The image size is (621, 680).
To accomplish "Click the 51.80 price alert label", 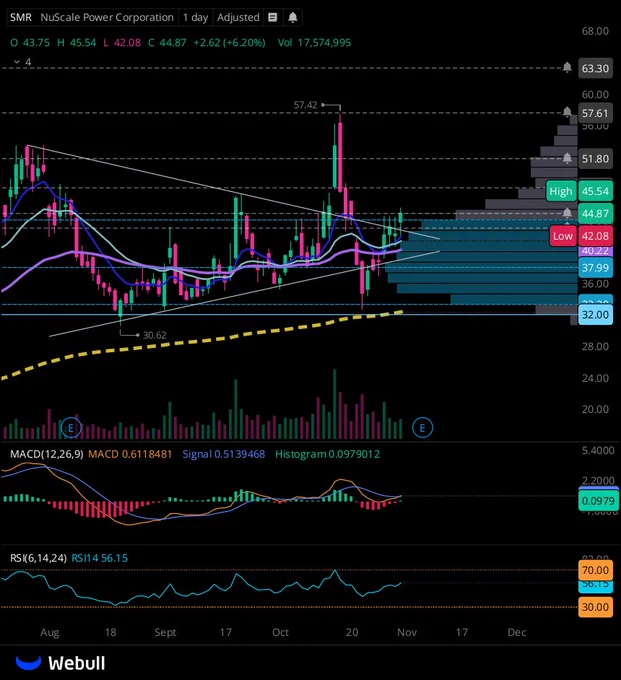I will pyautogui.click(x=595, y=159).
